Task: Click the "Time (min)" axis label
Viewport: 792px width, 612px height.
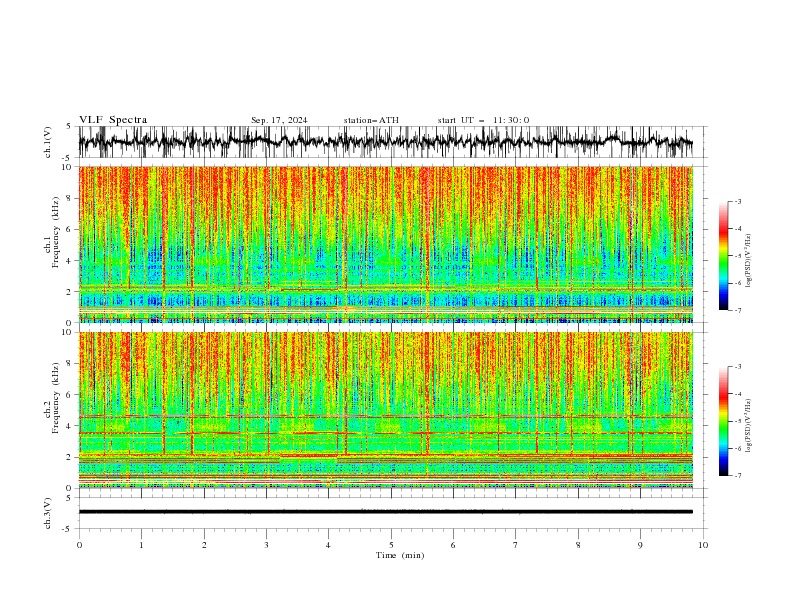Action: point(400,555)
